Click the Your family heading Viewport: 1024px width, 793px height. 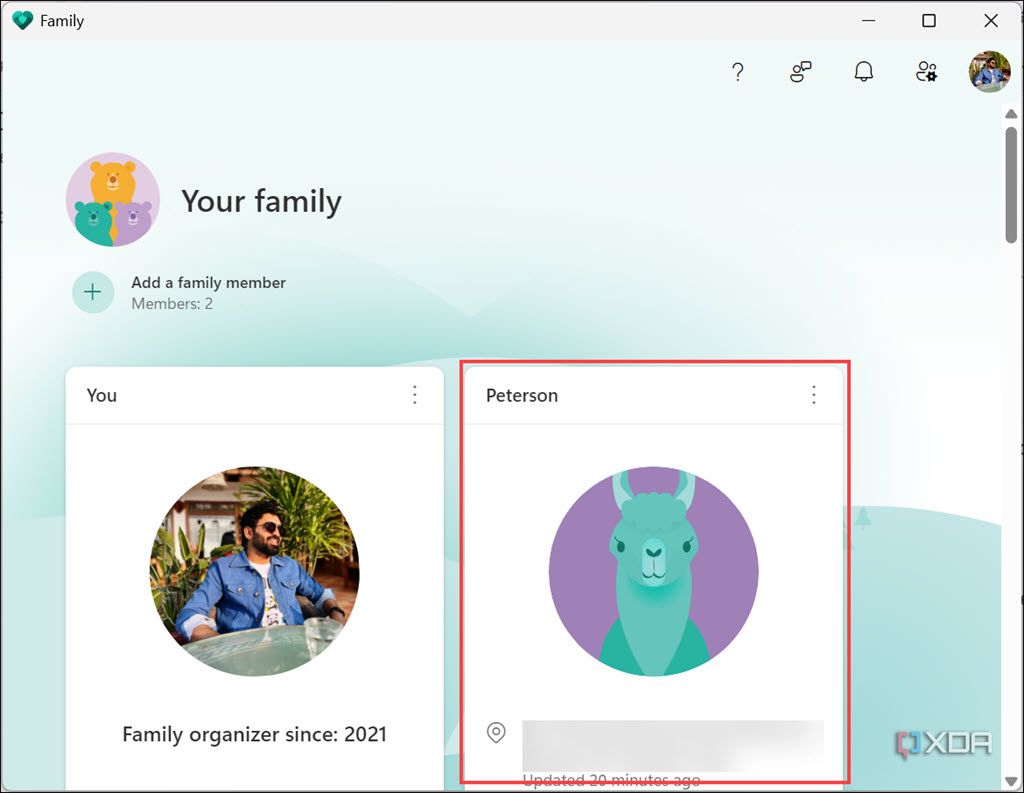261,201
